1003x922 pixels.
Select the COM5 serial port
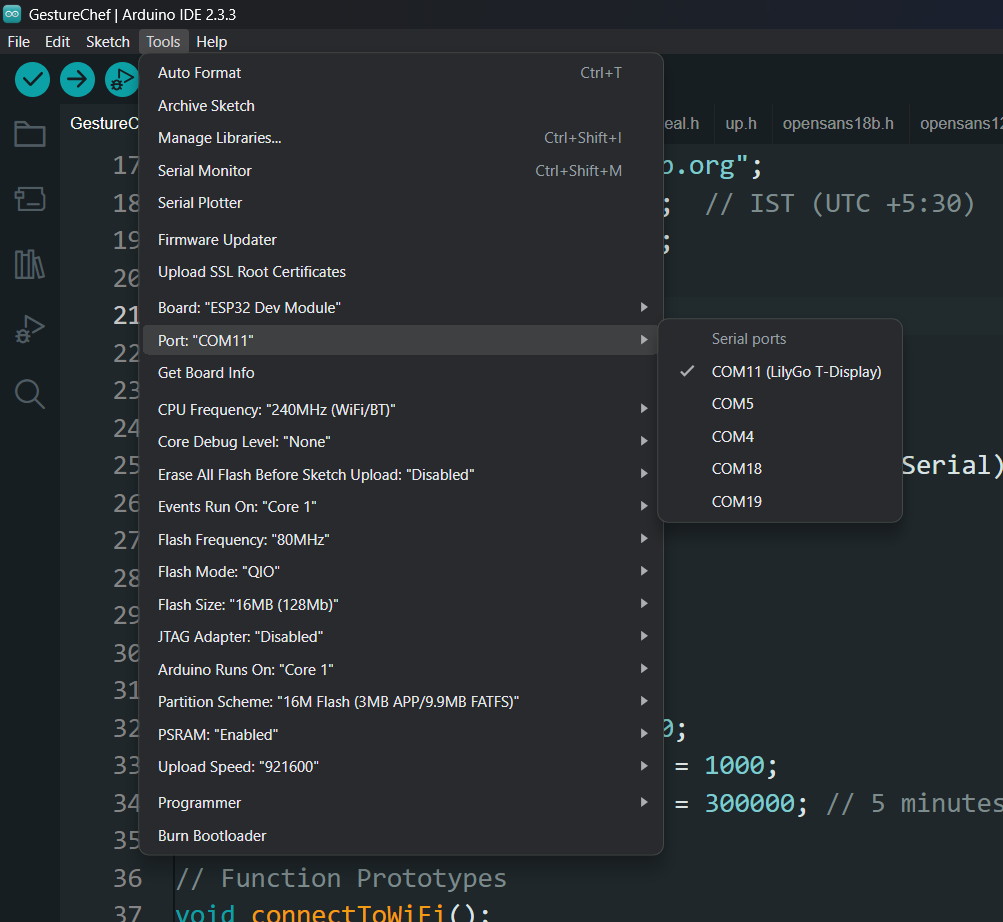pos(733,404)
